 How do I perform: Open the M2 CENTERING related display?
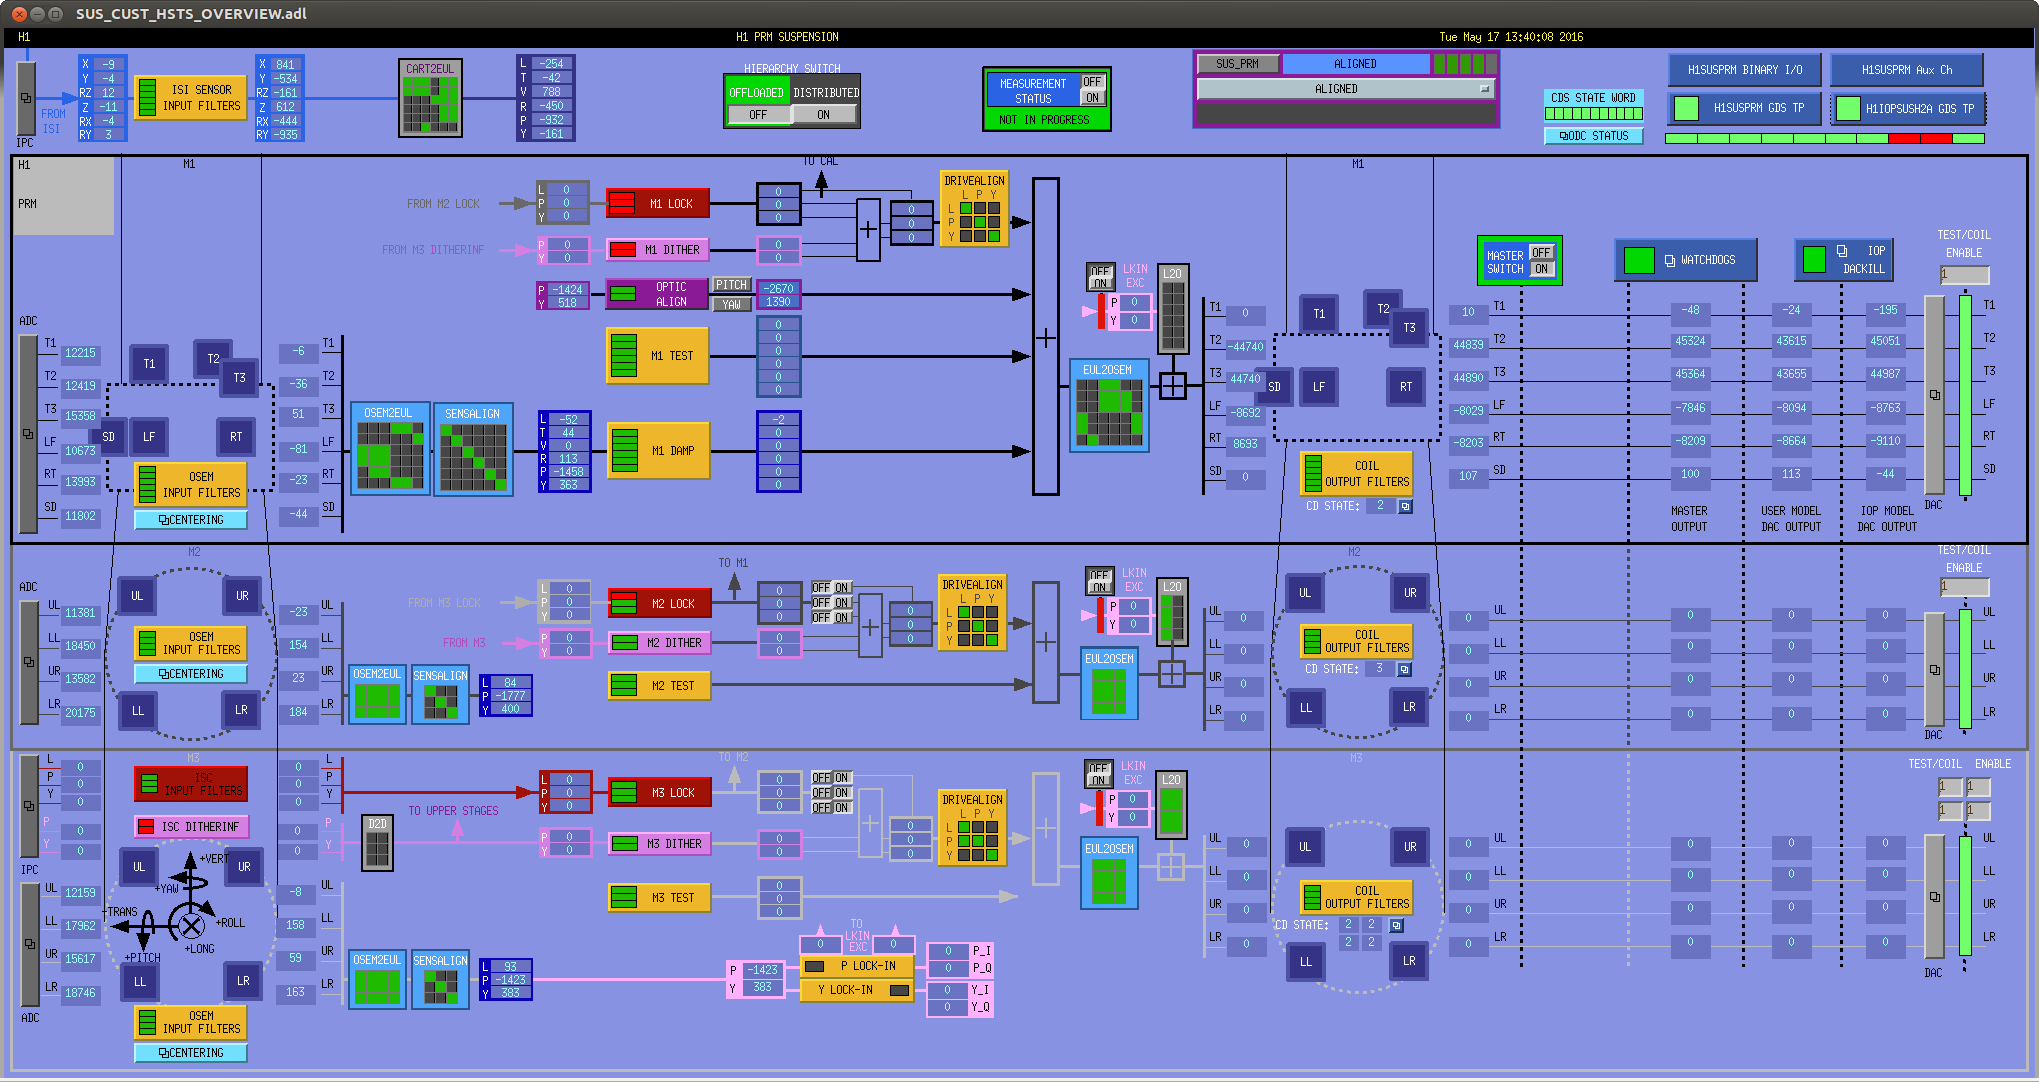coord(191,674)
